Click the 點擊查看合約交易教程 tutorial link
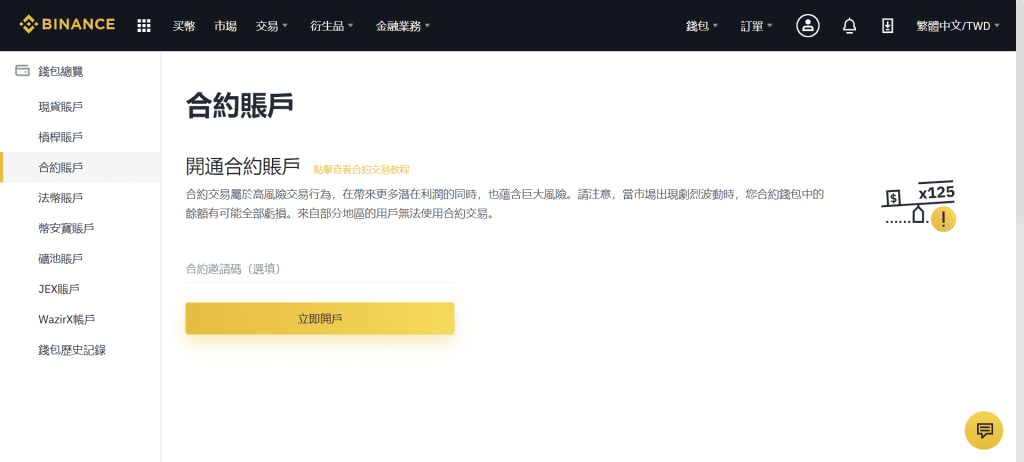The image size is (1024, 462). [361, 169]
